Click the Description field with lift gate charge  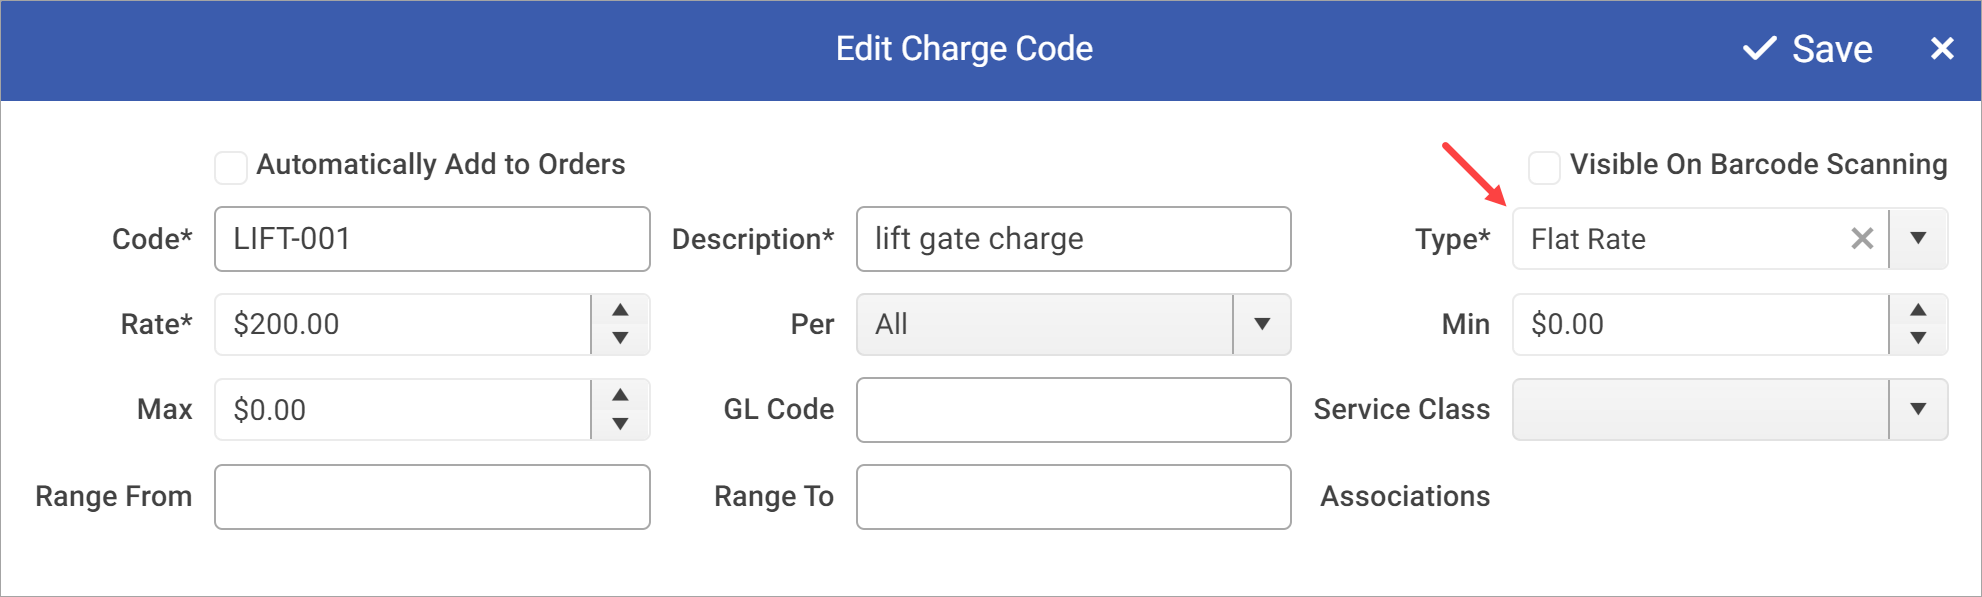[1073, 239]
